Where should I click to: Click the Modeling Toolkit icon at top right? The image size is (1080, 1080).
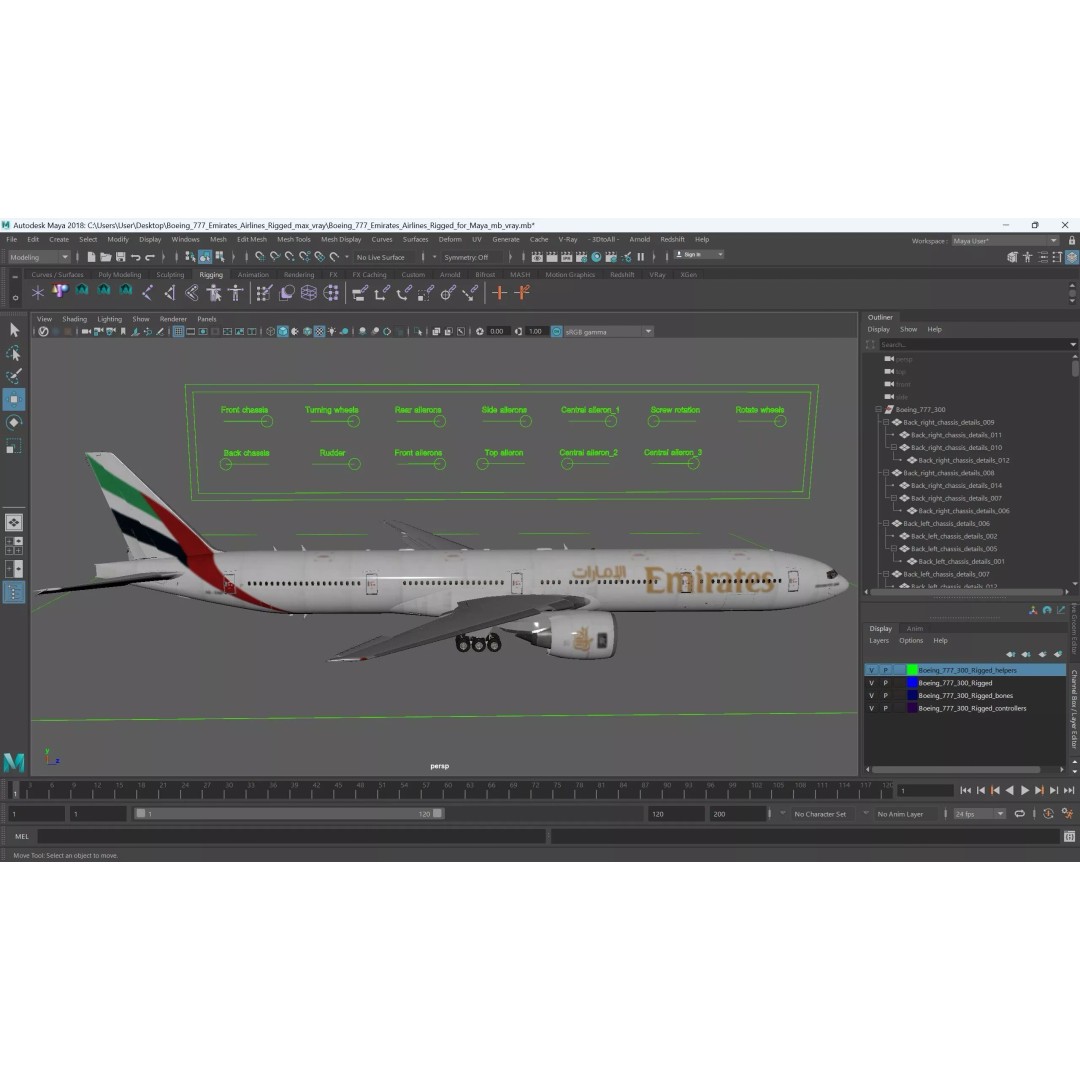(x=1012, y=257)
